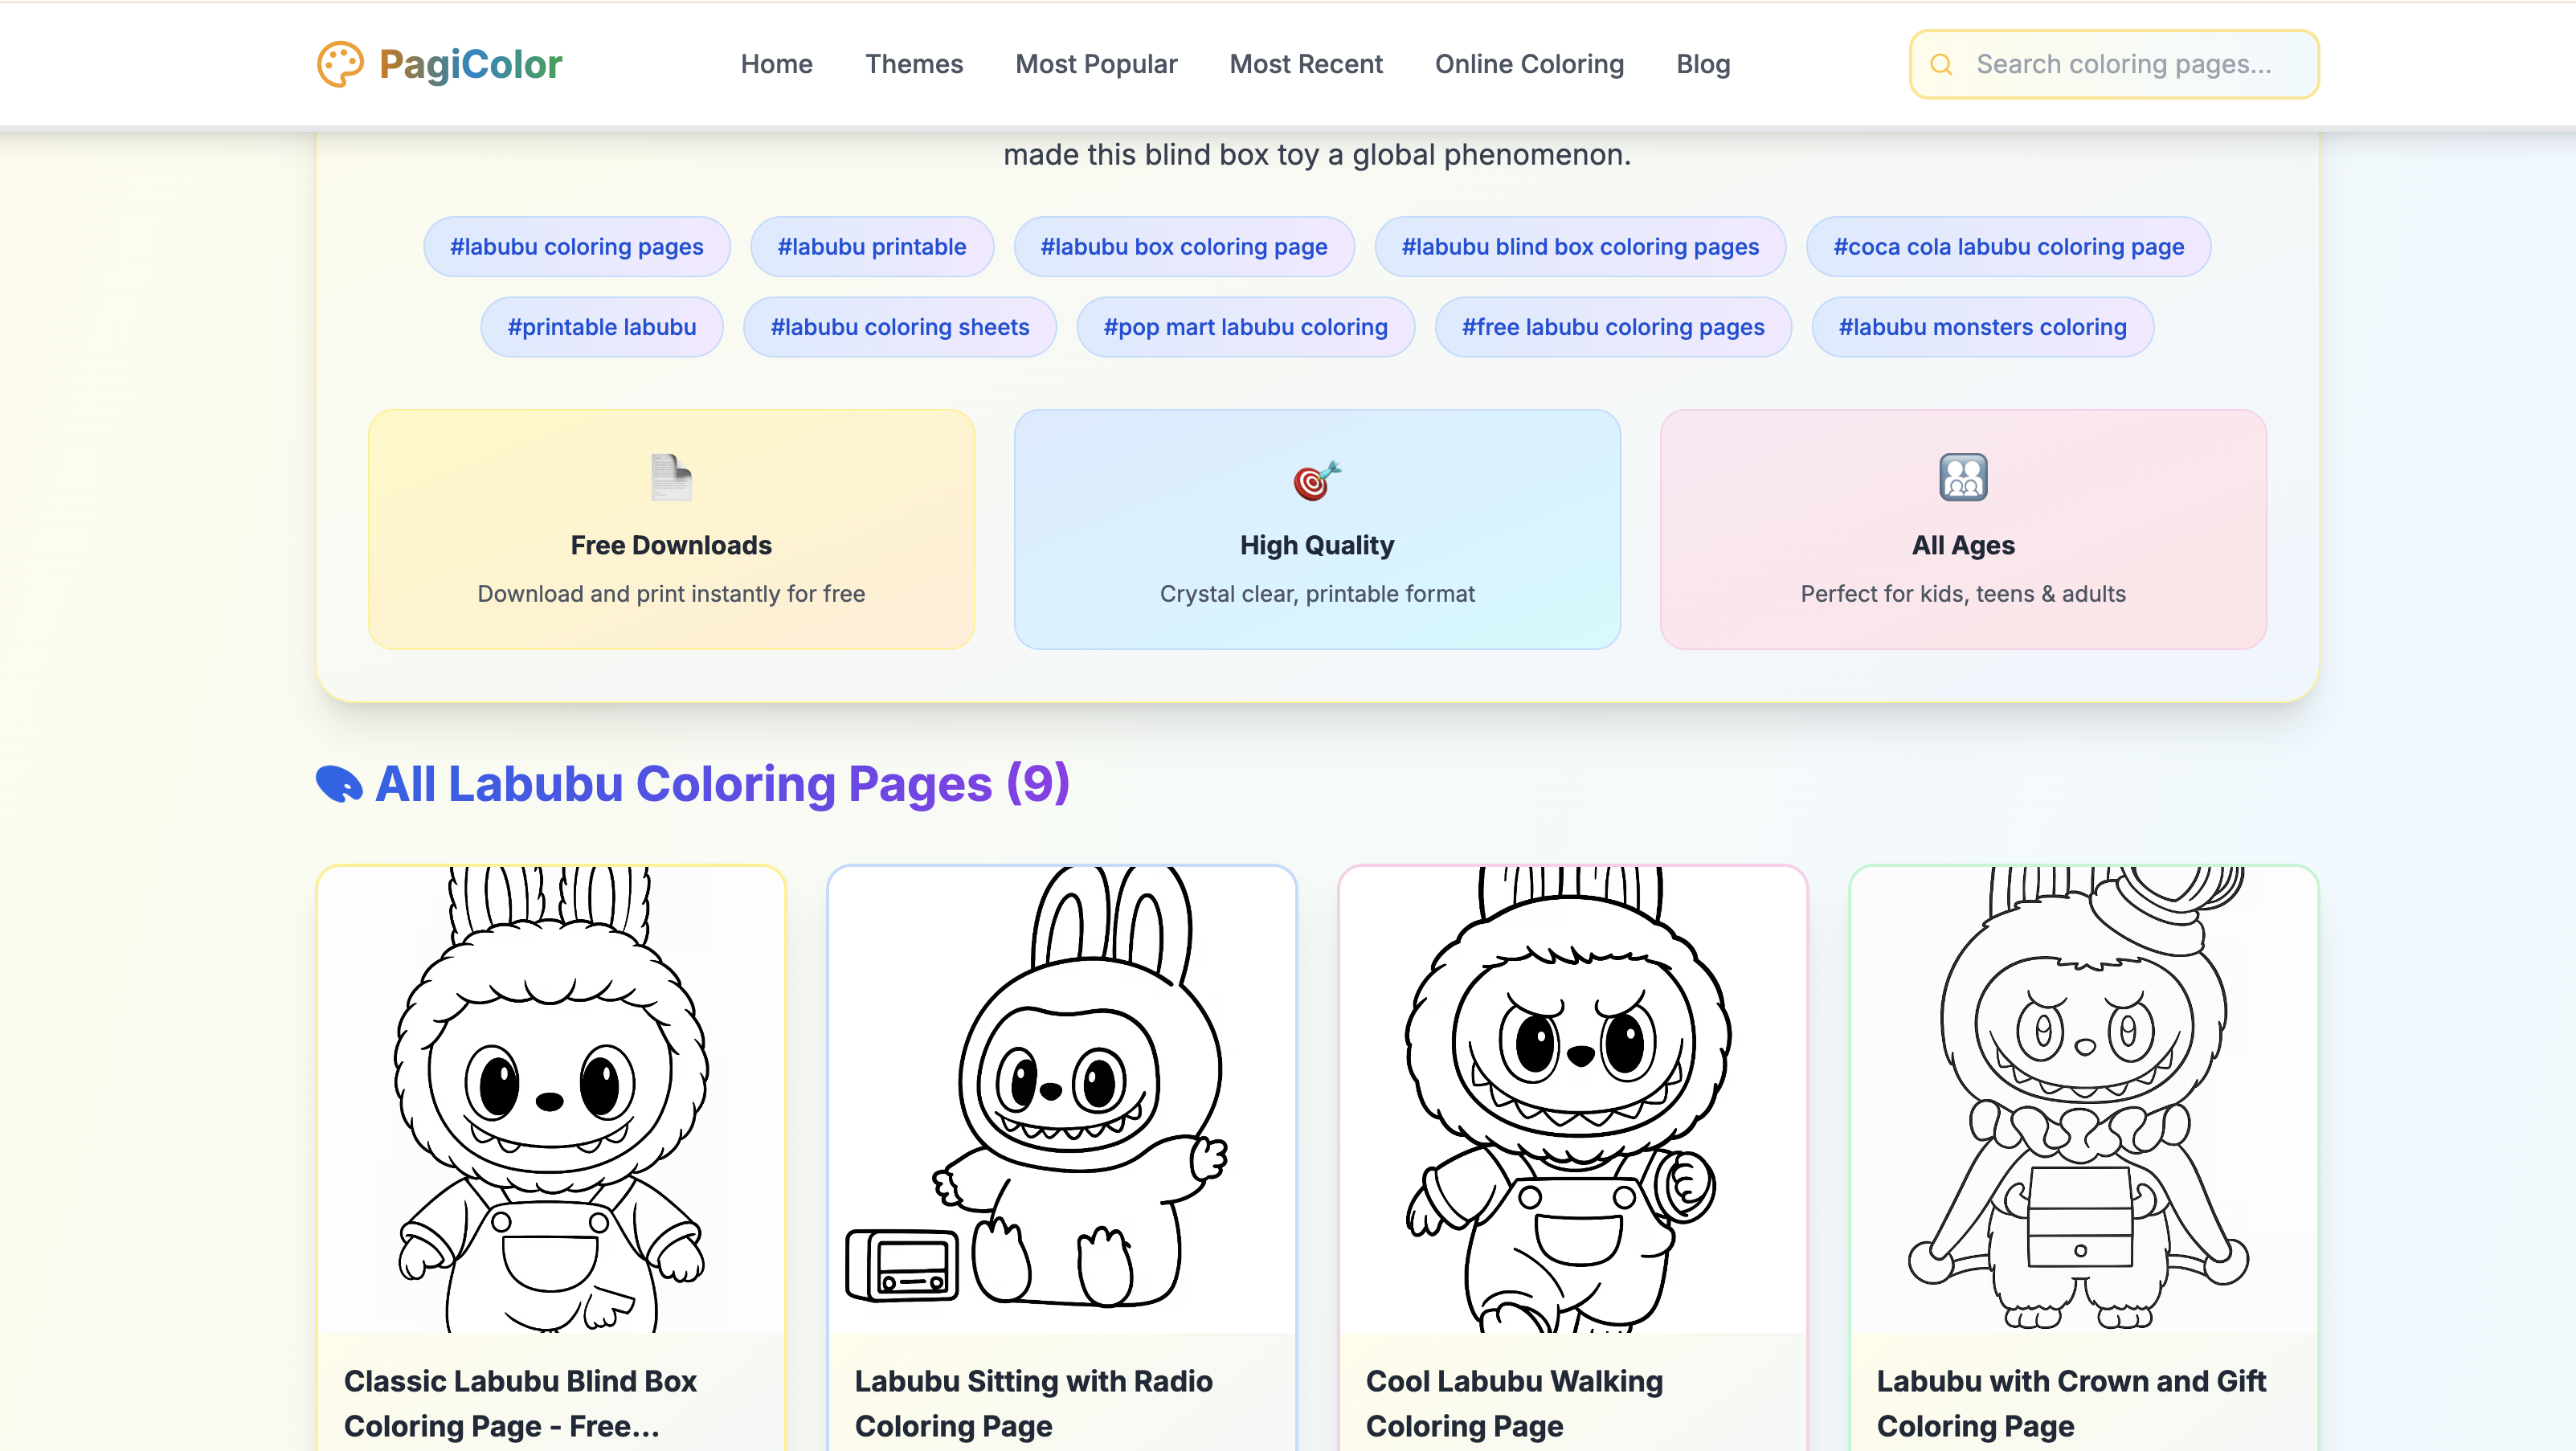Open Labubu Sitting with Radio thumbnail

1062,1099
